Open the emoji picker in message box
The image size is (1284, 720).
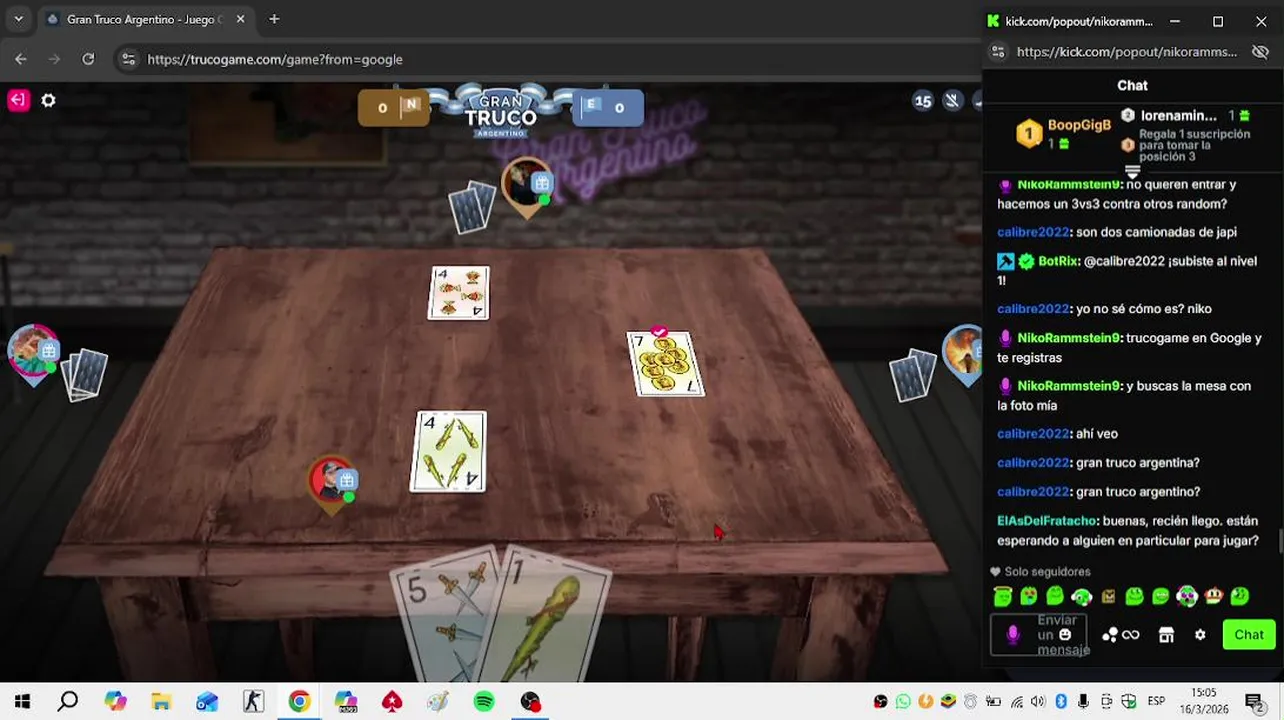[x=1065, y=635]
